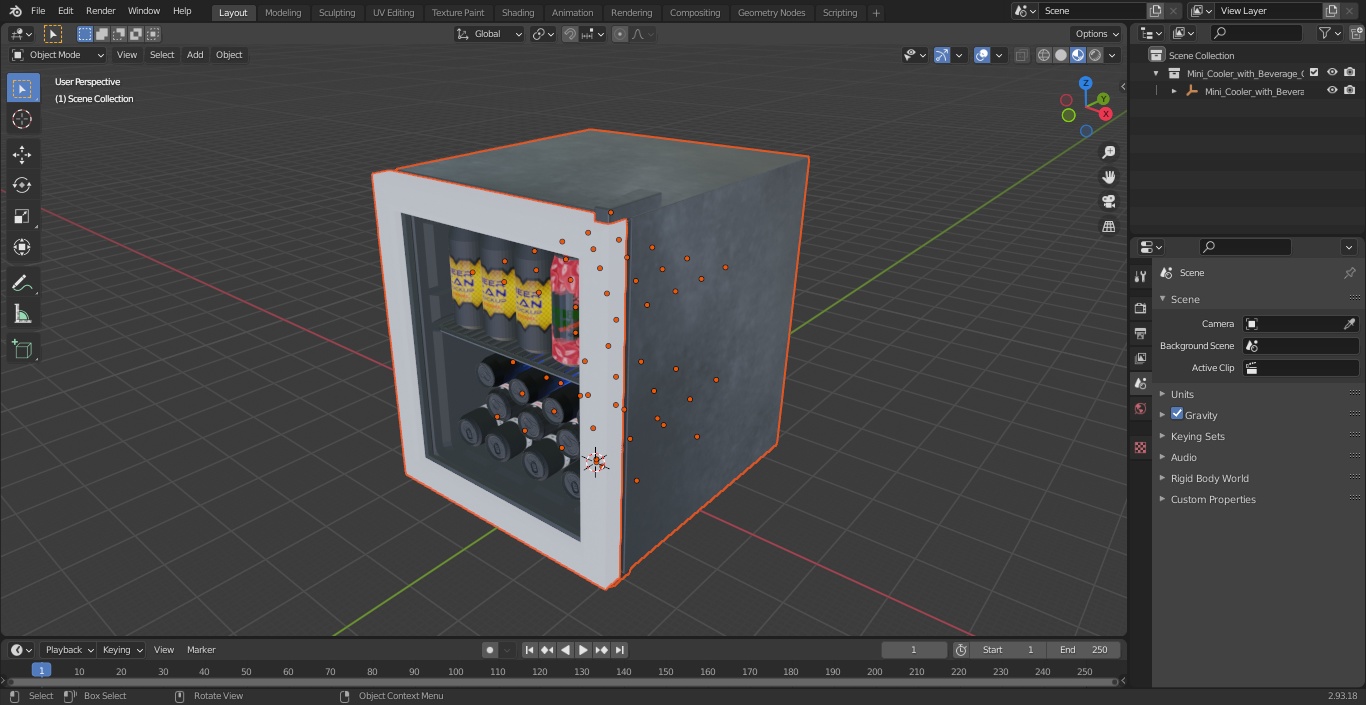Click the properties editor search field

click(x=1245, y=247)
